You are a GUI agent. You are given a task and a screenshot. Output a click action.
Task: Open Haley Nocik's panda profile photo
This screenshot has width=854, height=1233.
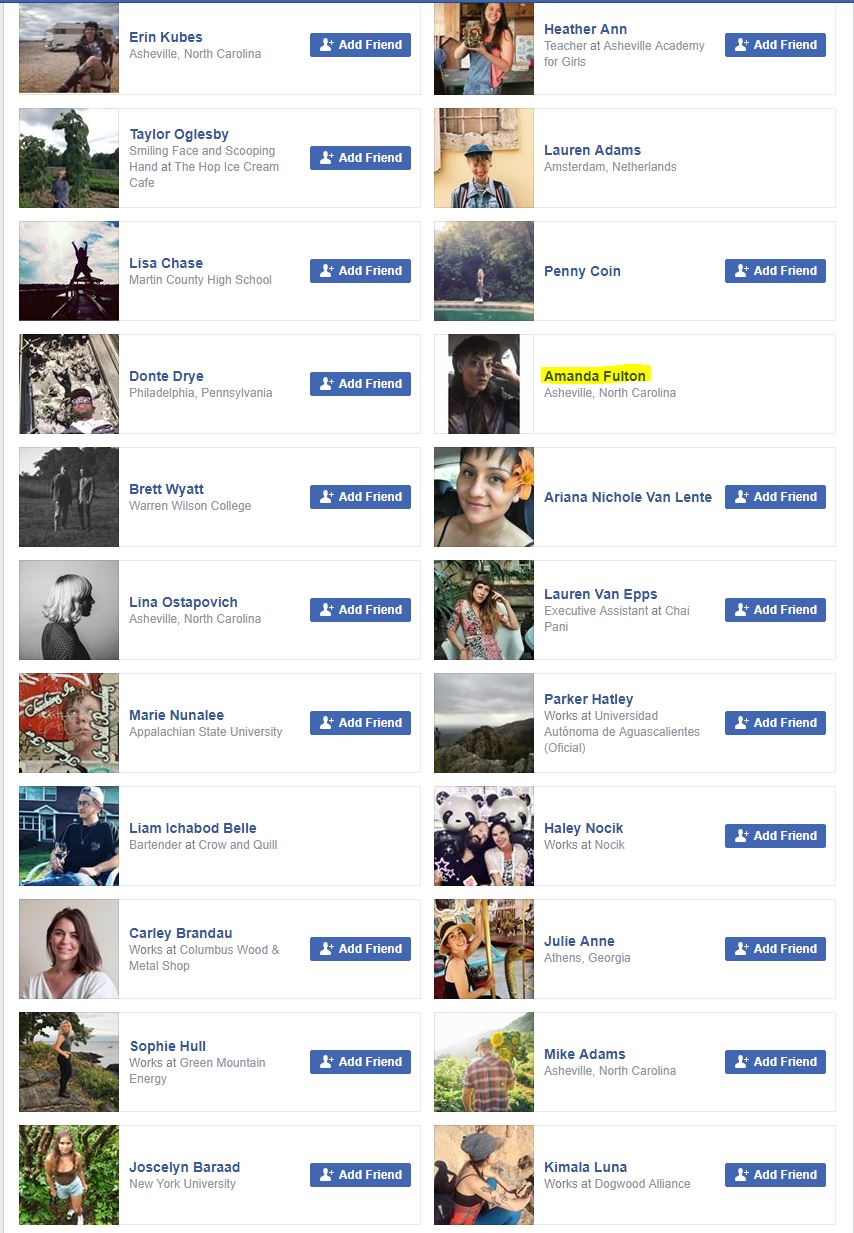coord(484,836)
